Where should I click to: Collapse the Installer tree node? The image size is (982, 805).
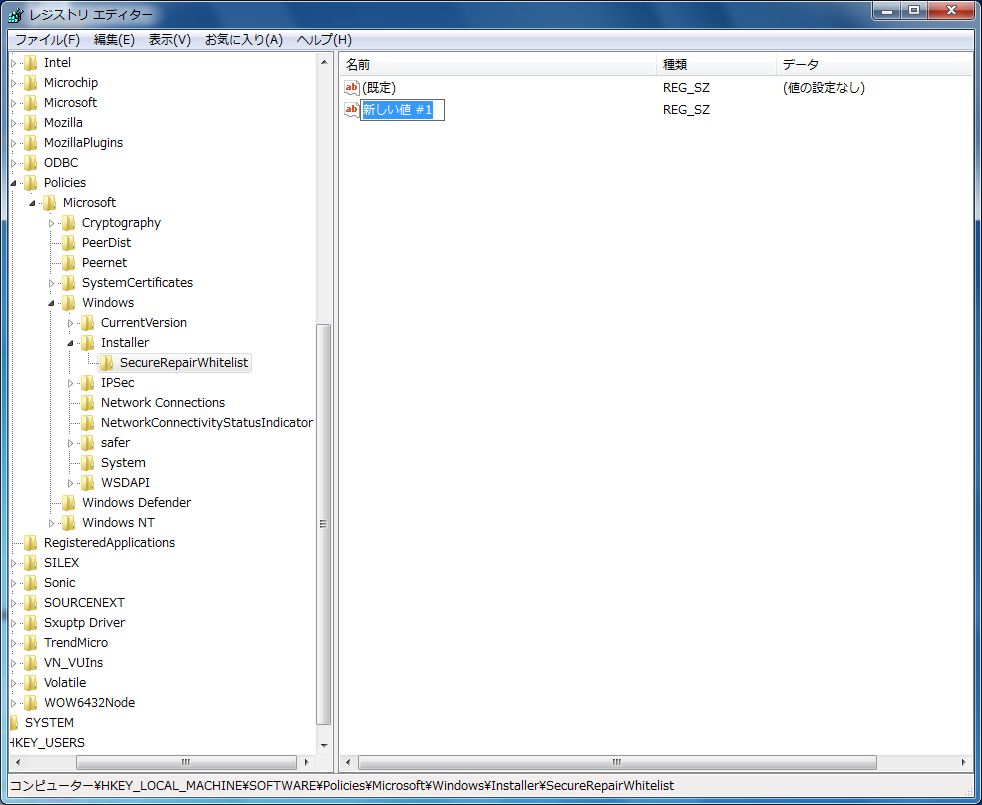[x=71, y=343]
